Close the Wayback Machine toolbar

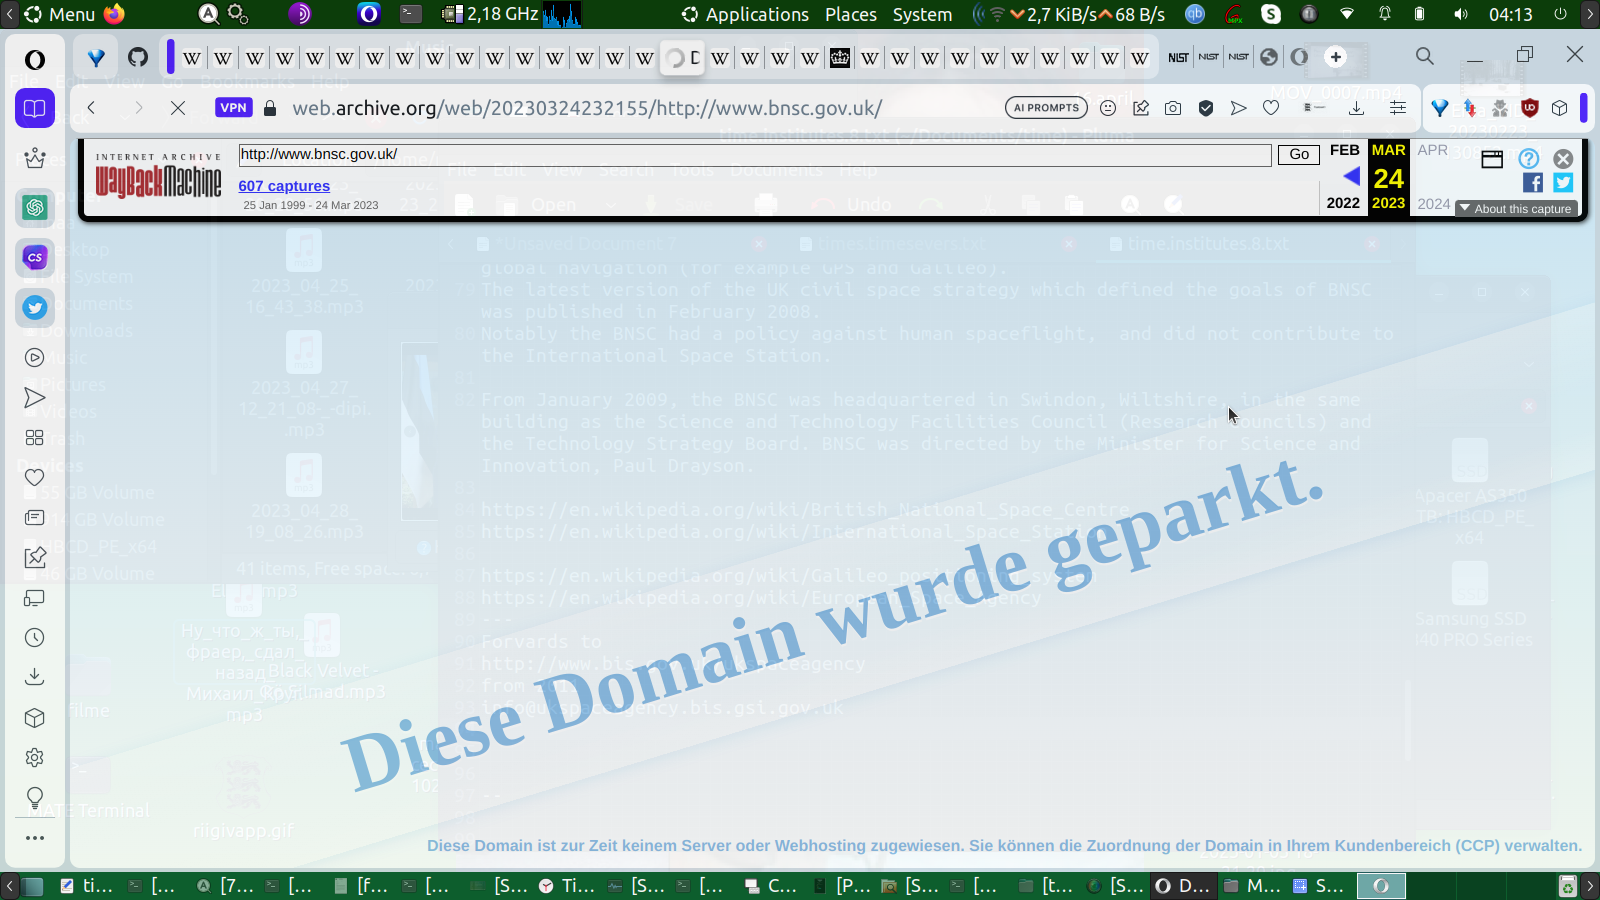tap(1563, 158)
